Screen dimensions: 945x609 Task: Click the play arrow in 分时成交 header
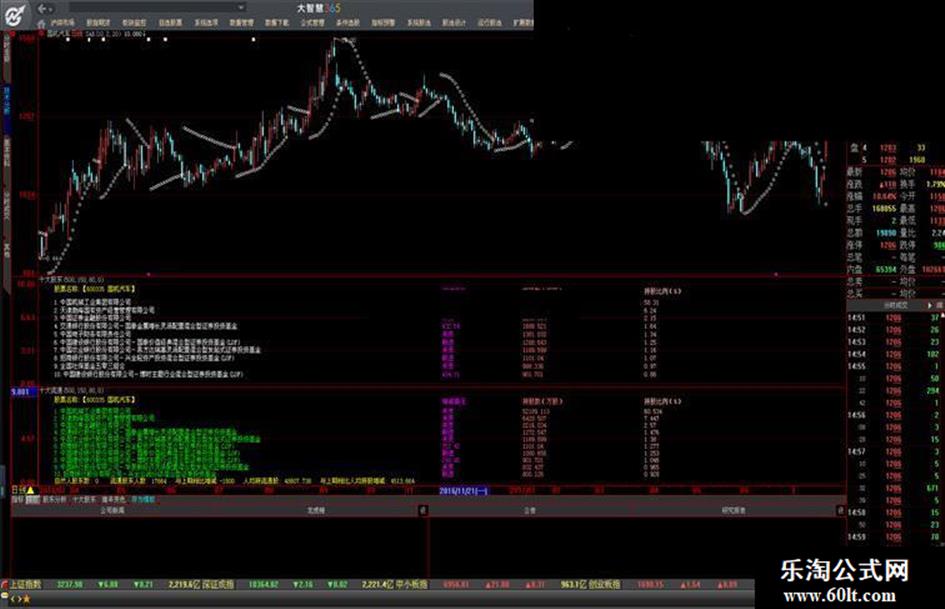point(929,306)
